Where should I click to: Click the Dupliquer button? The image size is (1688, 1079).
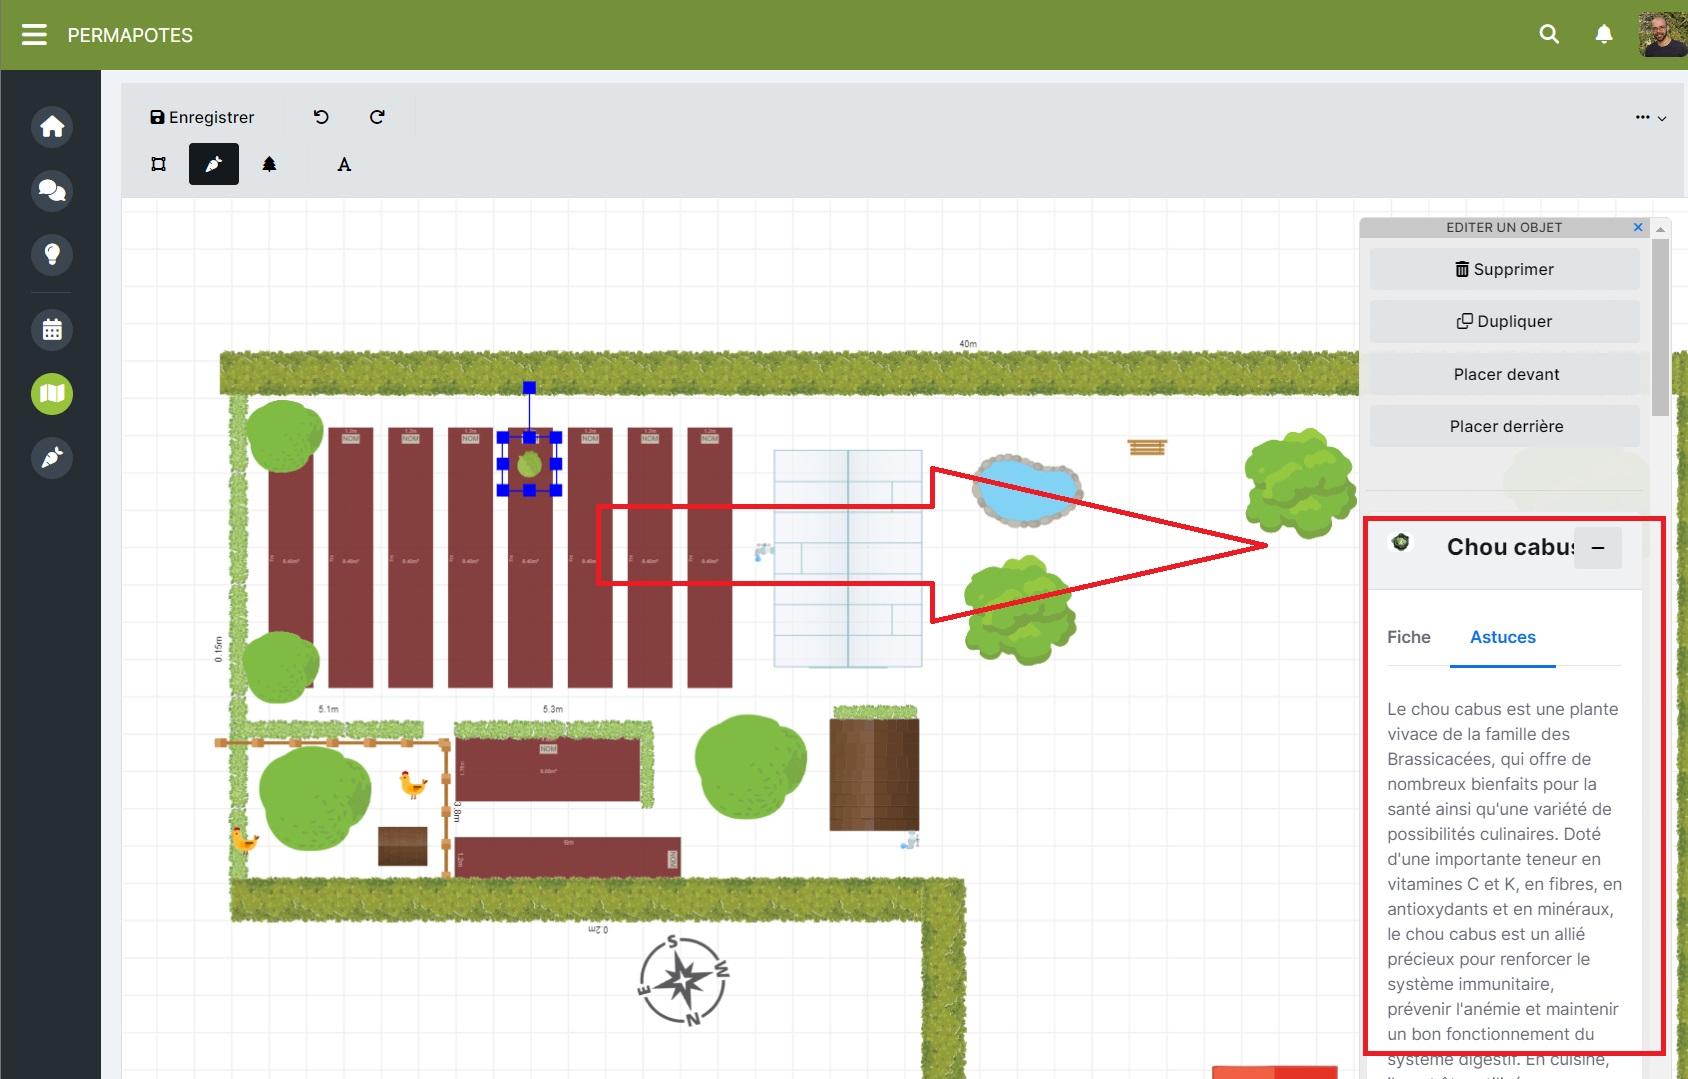click(1504, 321)
